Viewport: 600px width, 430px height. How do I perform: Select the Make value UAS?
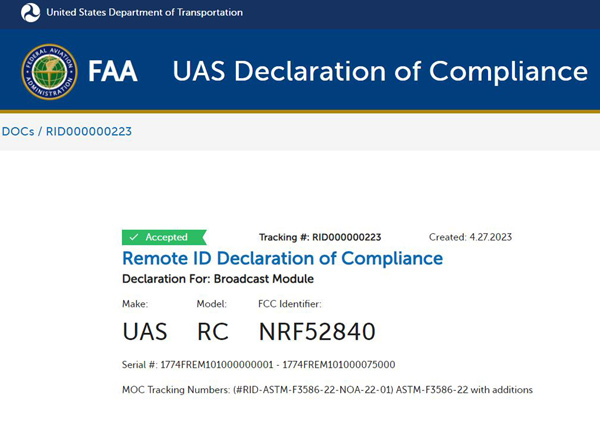click(144, 331)
